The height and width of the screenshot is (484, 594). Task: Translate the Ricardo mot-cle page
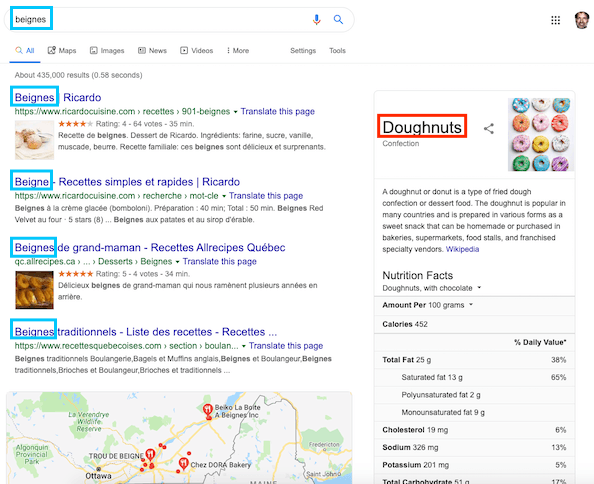click(266, 196)
